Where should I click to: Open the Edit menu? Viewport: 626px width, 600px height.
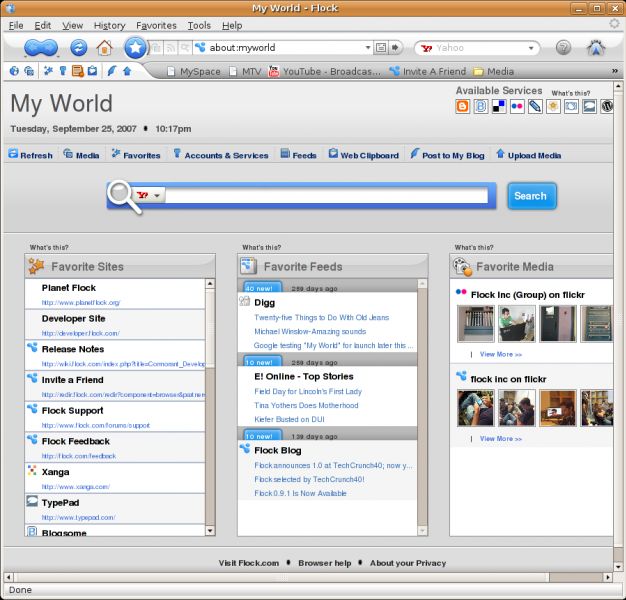(42, 26)
